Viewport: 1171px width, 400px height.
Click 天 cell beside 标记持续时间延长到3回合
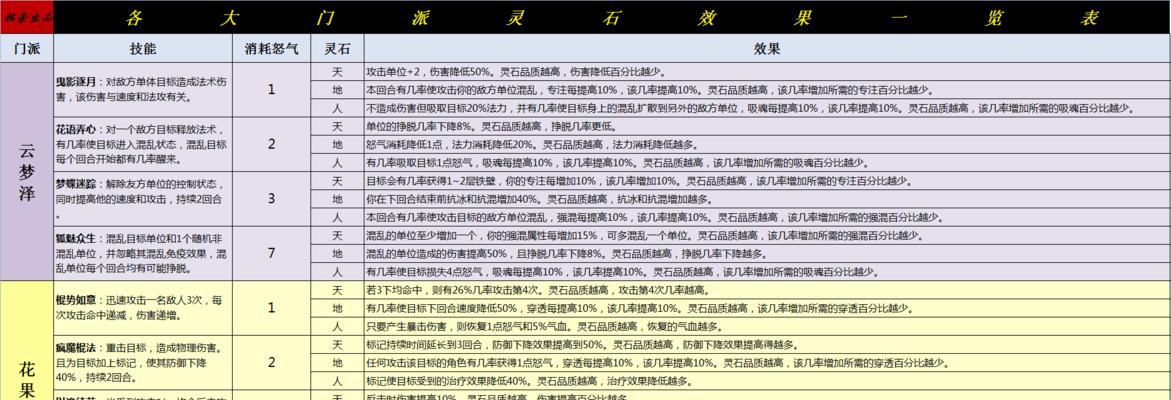(337, 344)
